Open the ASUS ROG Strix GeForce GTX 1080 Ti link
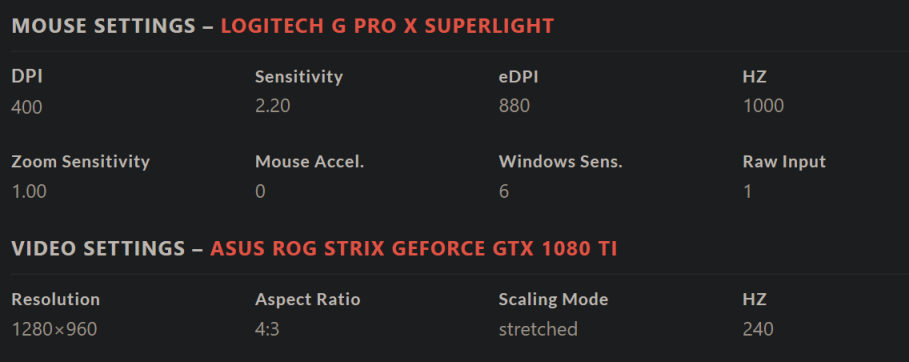Screen dimensions: 909x362 [x=413, y=249]
